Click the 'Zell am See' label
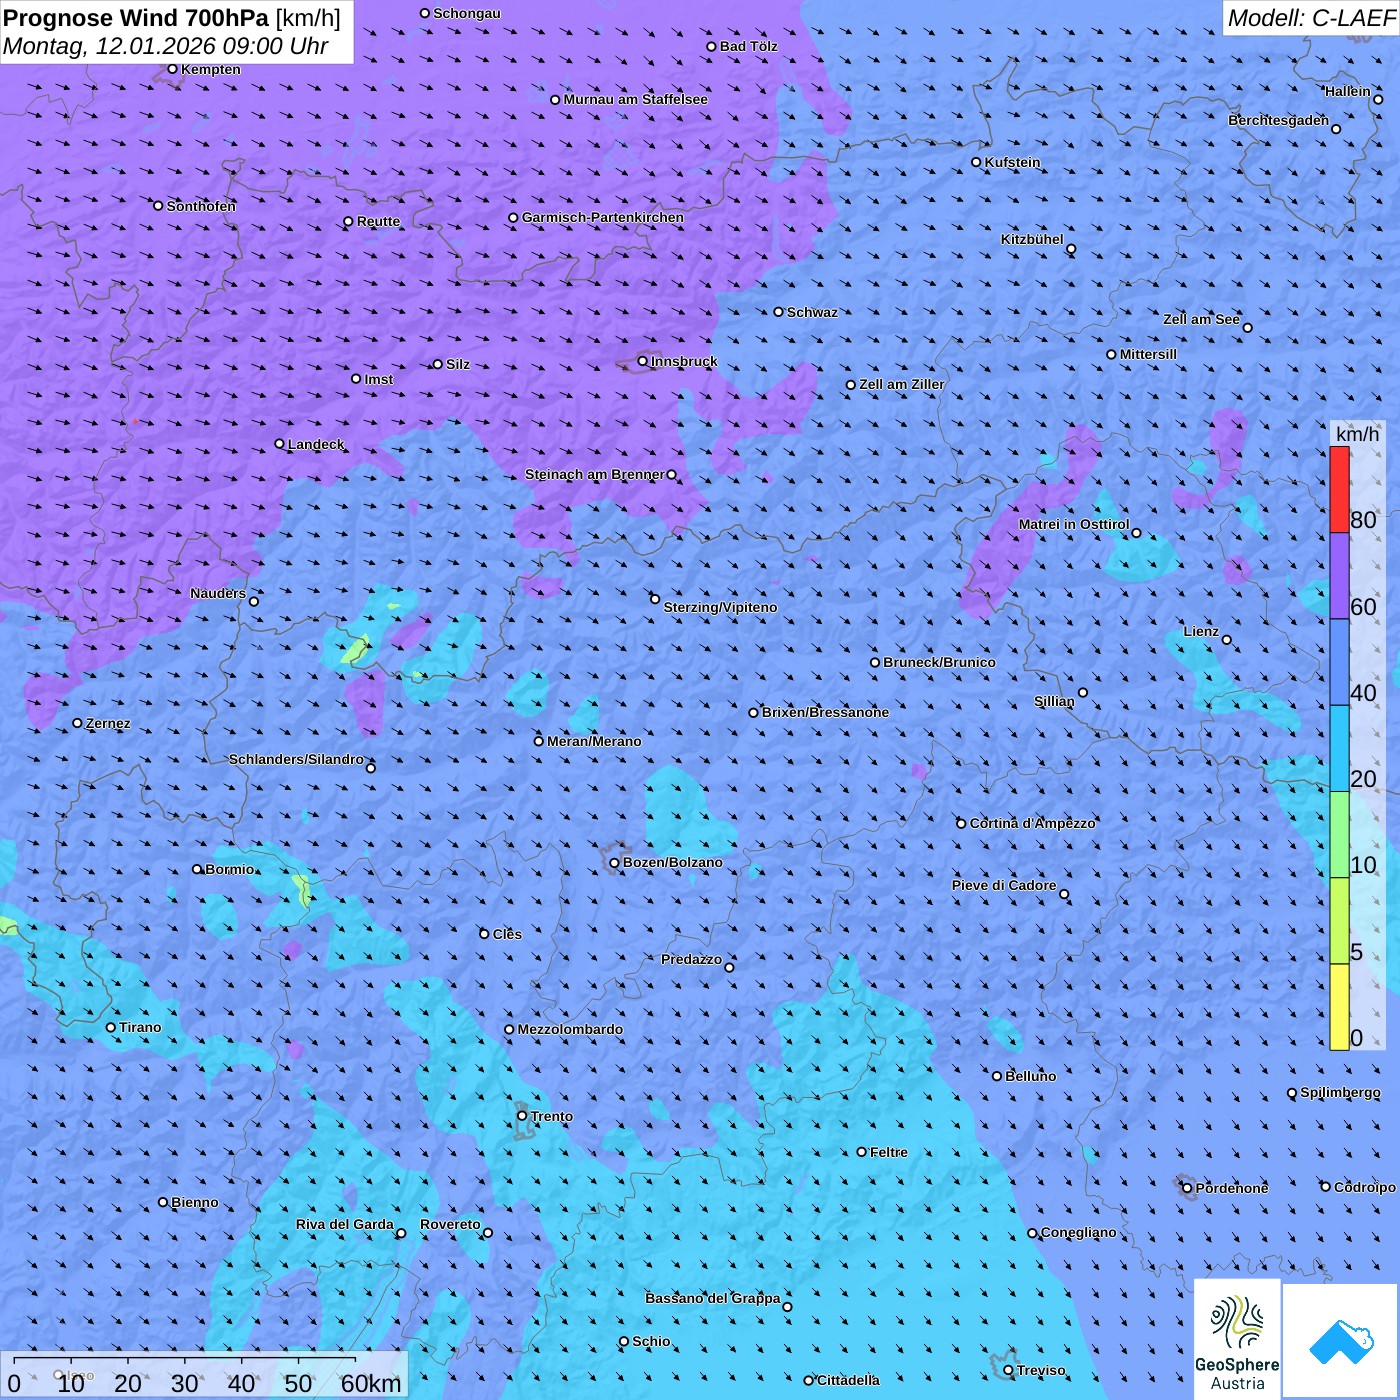The image size is (1400, 1400). click(x=1201, y=319)
